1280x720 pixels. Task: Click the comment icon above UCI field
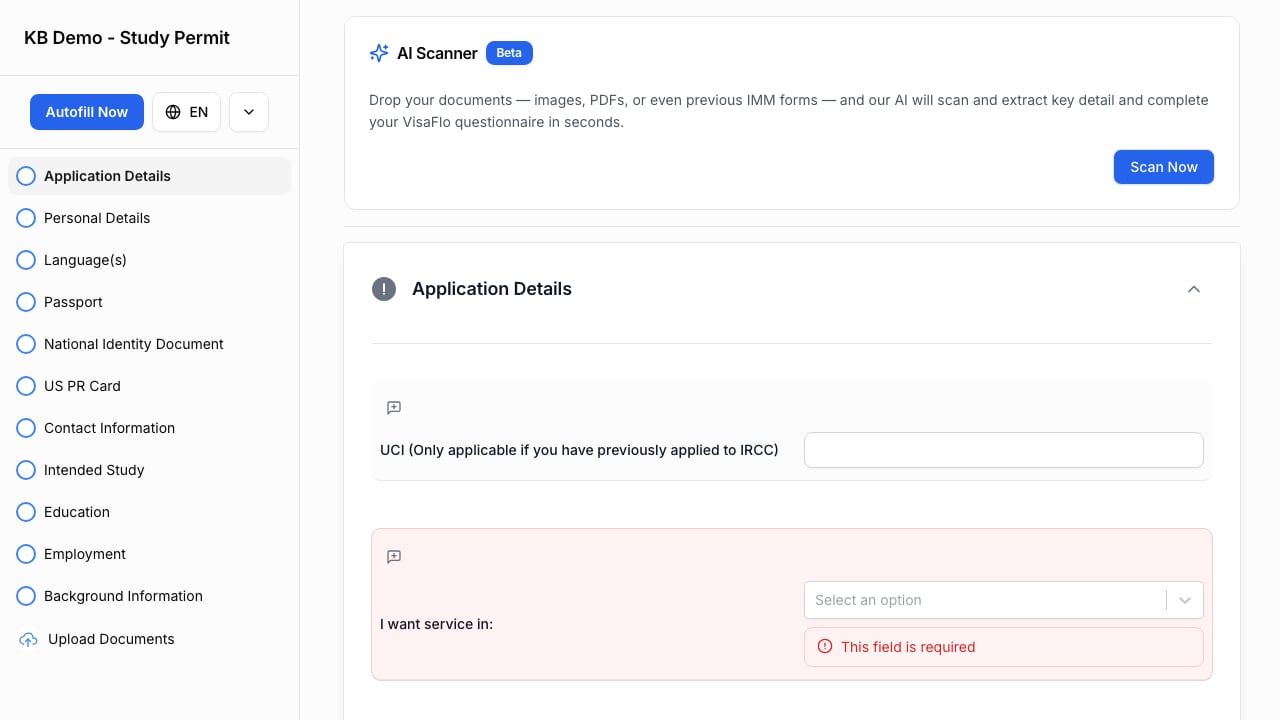394,408
